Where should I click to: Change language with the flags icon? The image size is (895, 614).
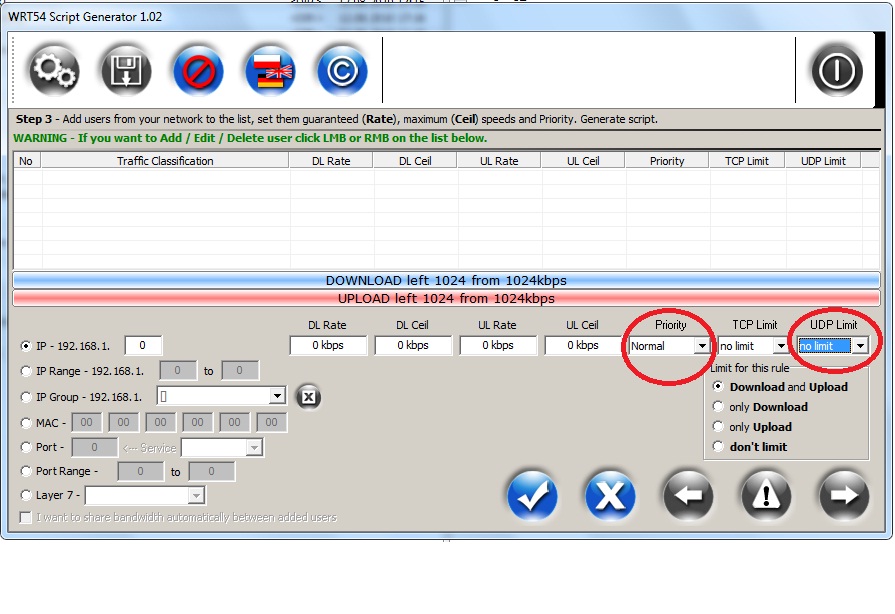[x=270, y=71]
